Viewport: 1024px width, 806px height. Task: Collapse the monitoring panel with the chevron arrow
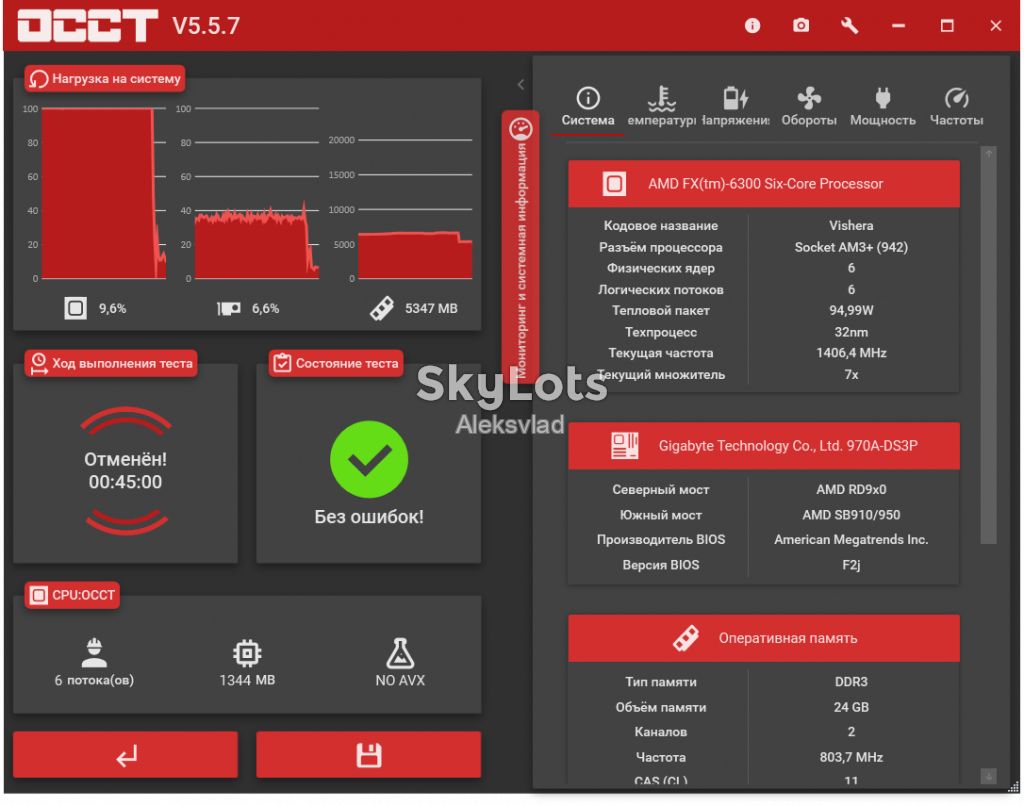coord(520,84)
